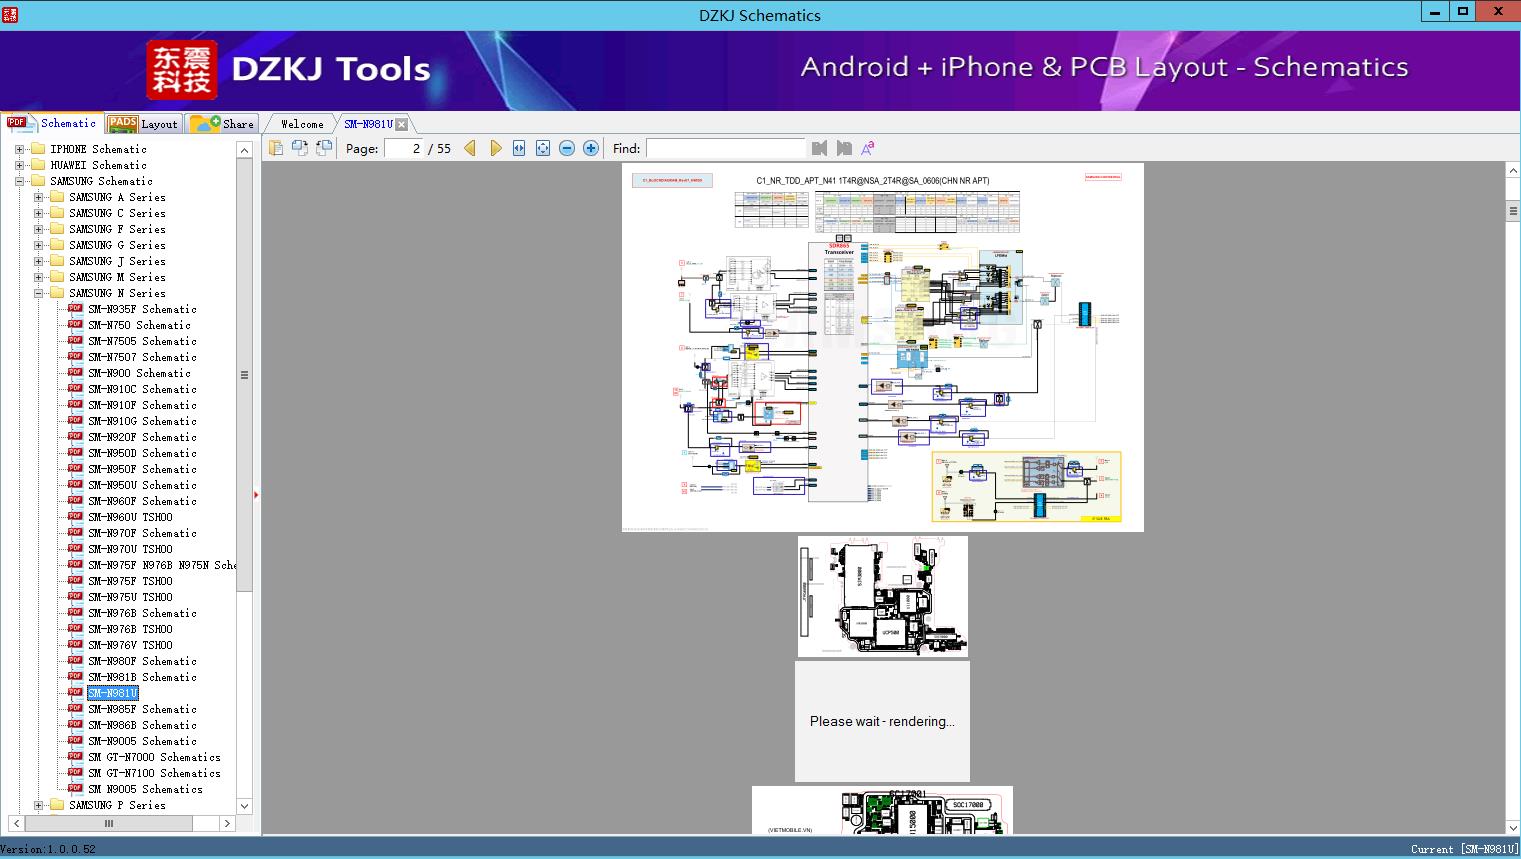Viewport: 1521px width, 859px height.
Task: Collapse SAMSUNG N Series folder
Action: (38, 293)
